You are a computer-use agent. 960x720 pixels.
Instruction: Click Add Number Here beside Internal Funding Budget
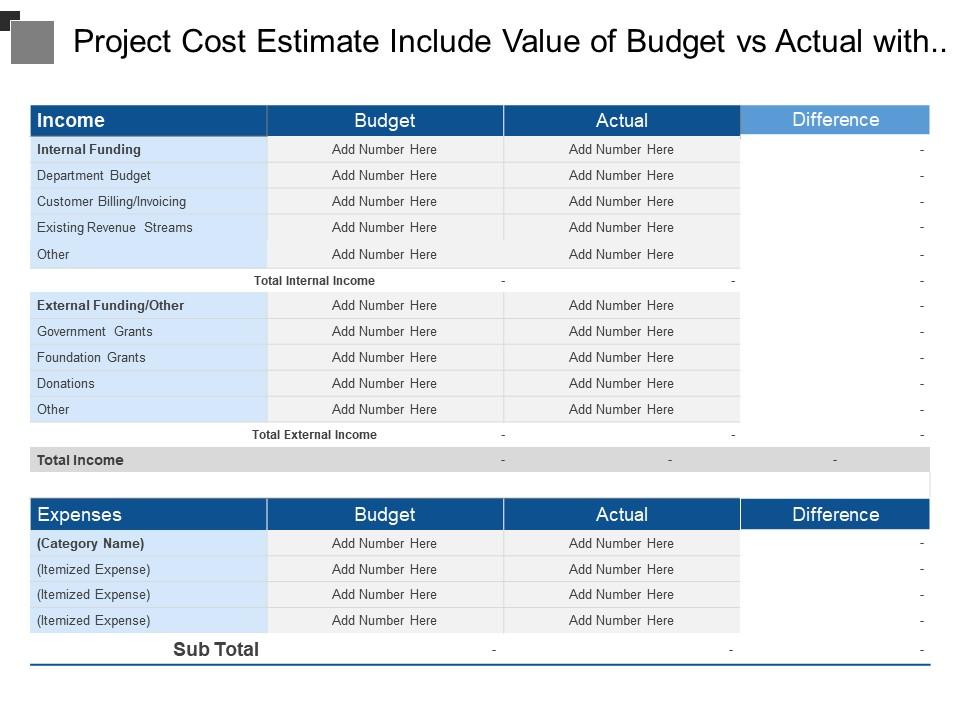(384, 149)
